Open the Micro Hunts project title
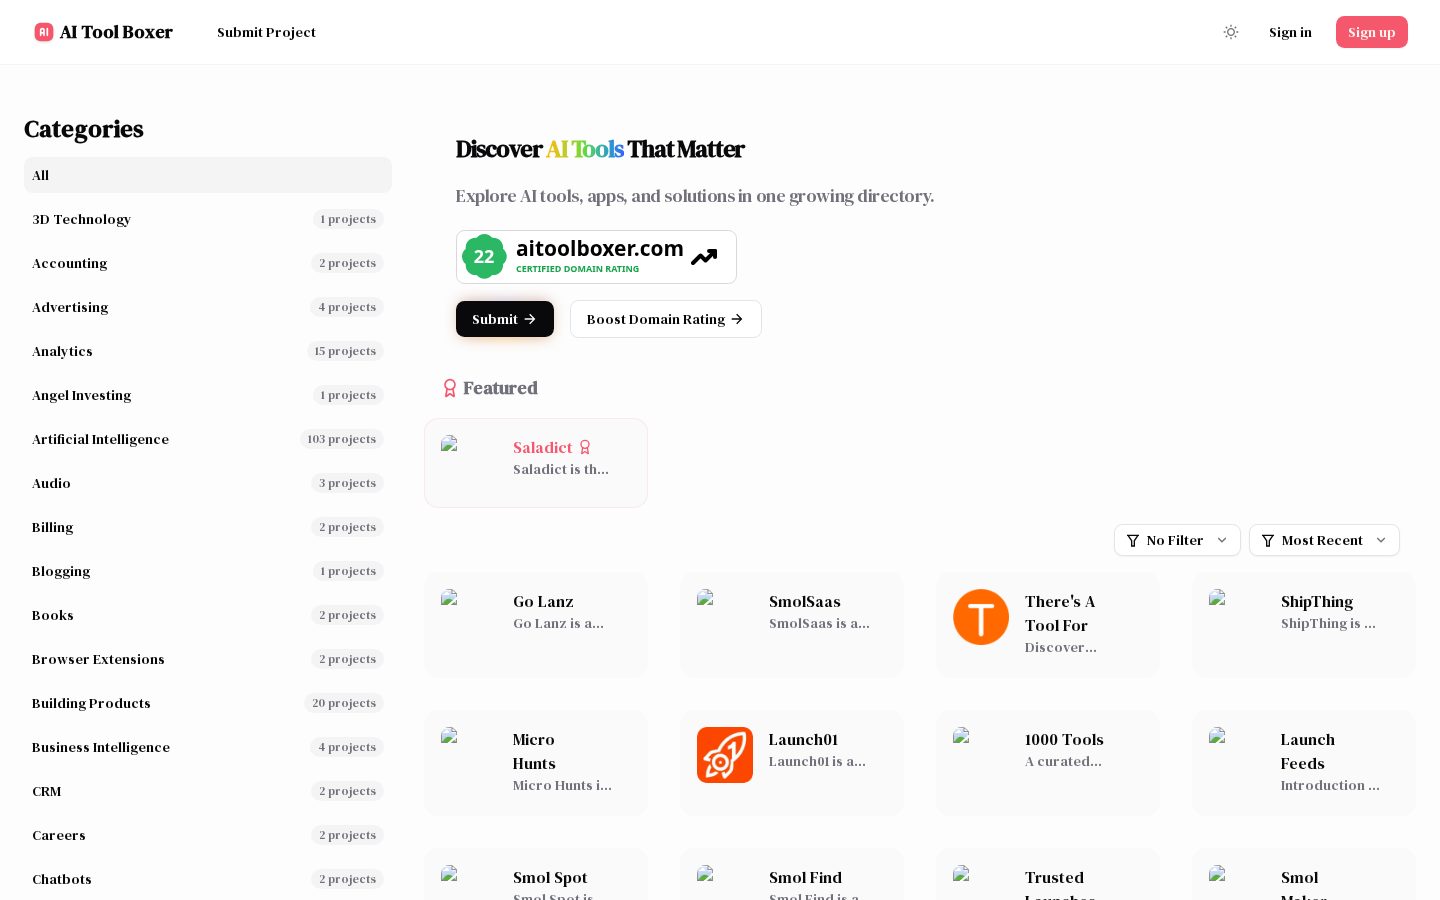Viewport: 1440px width, 900px height. [x=534, y=752]
